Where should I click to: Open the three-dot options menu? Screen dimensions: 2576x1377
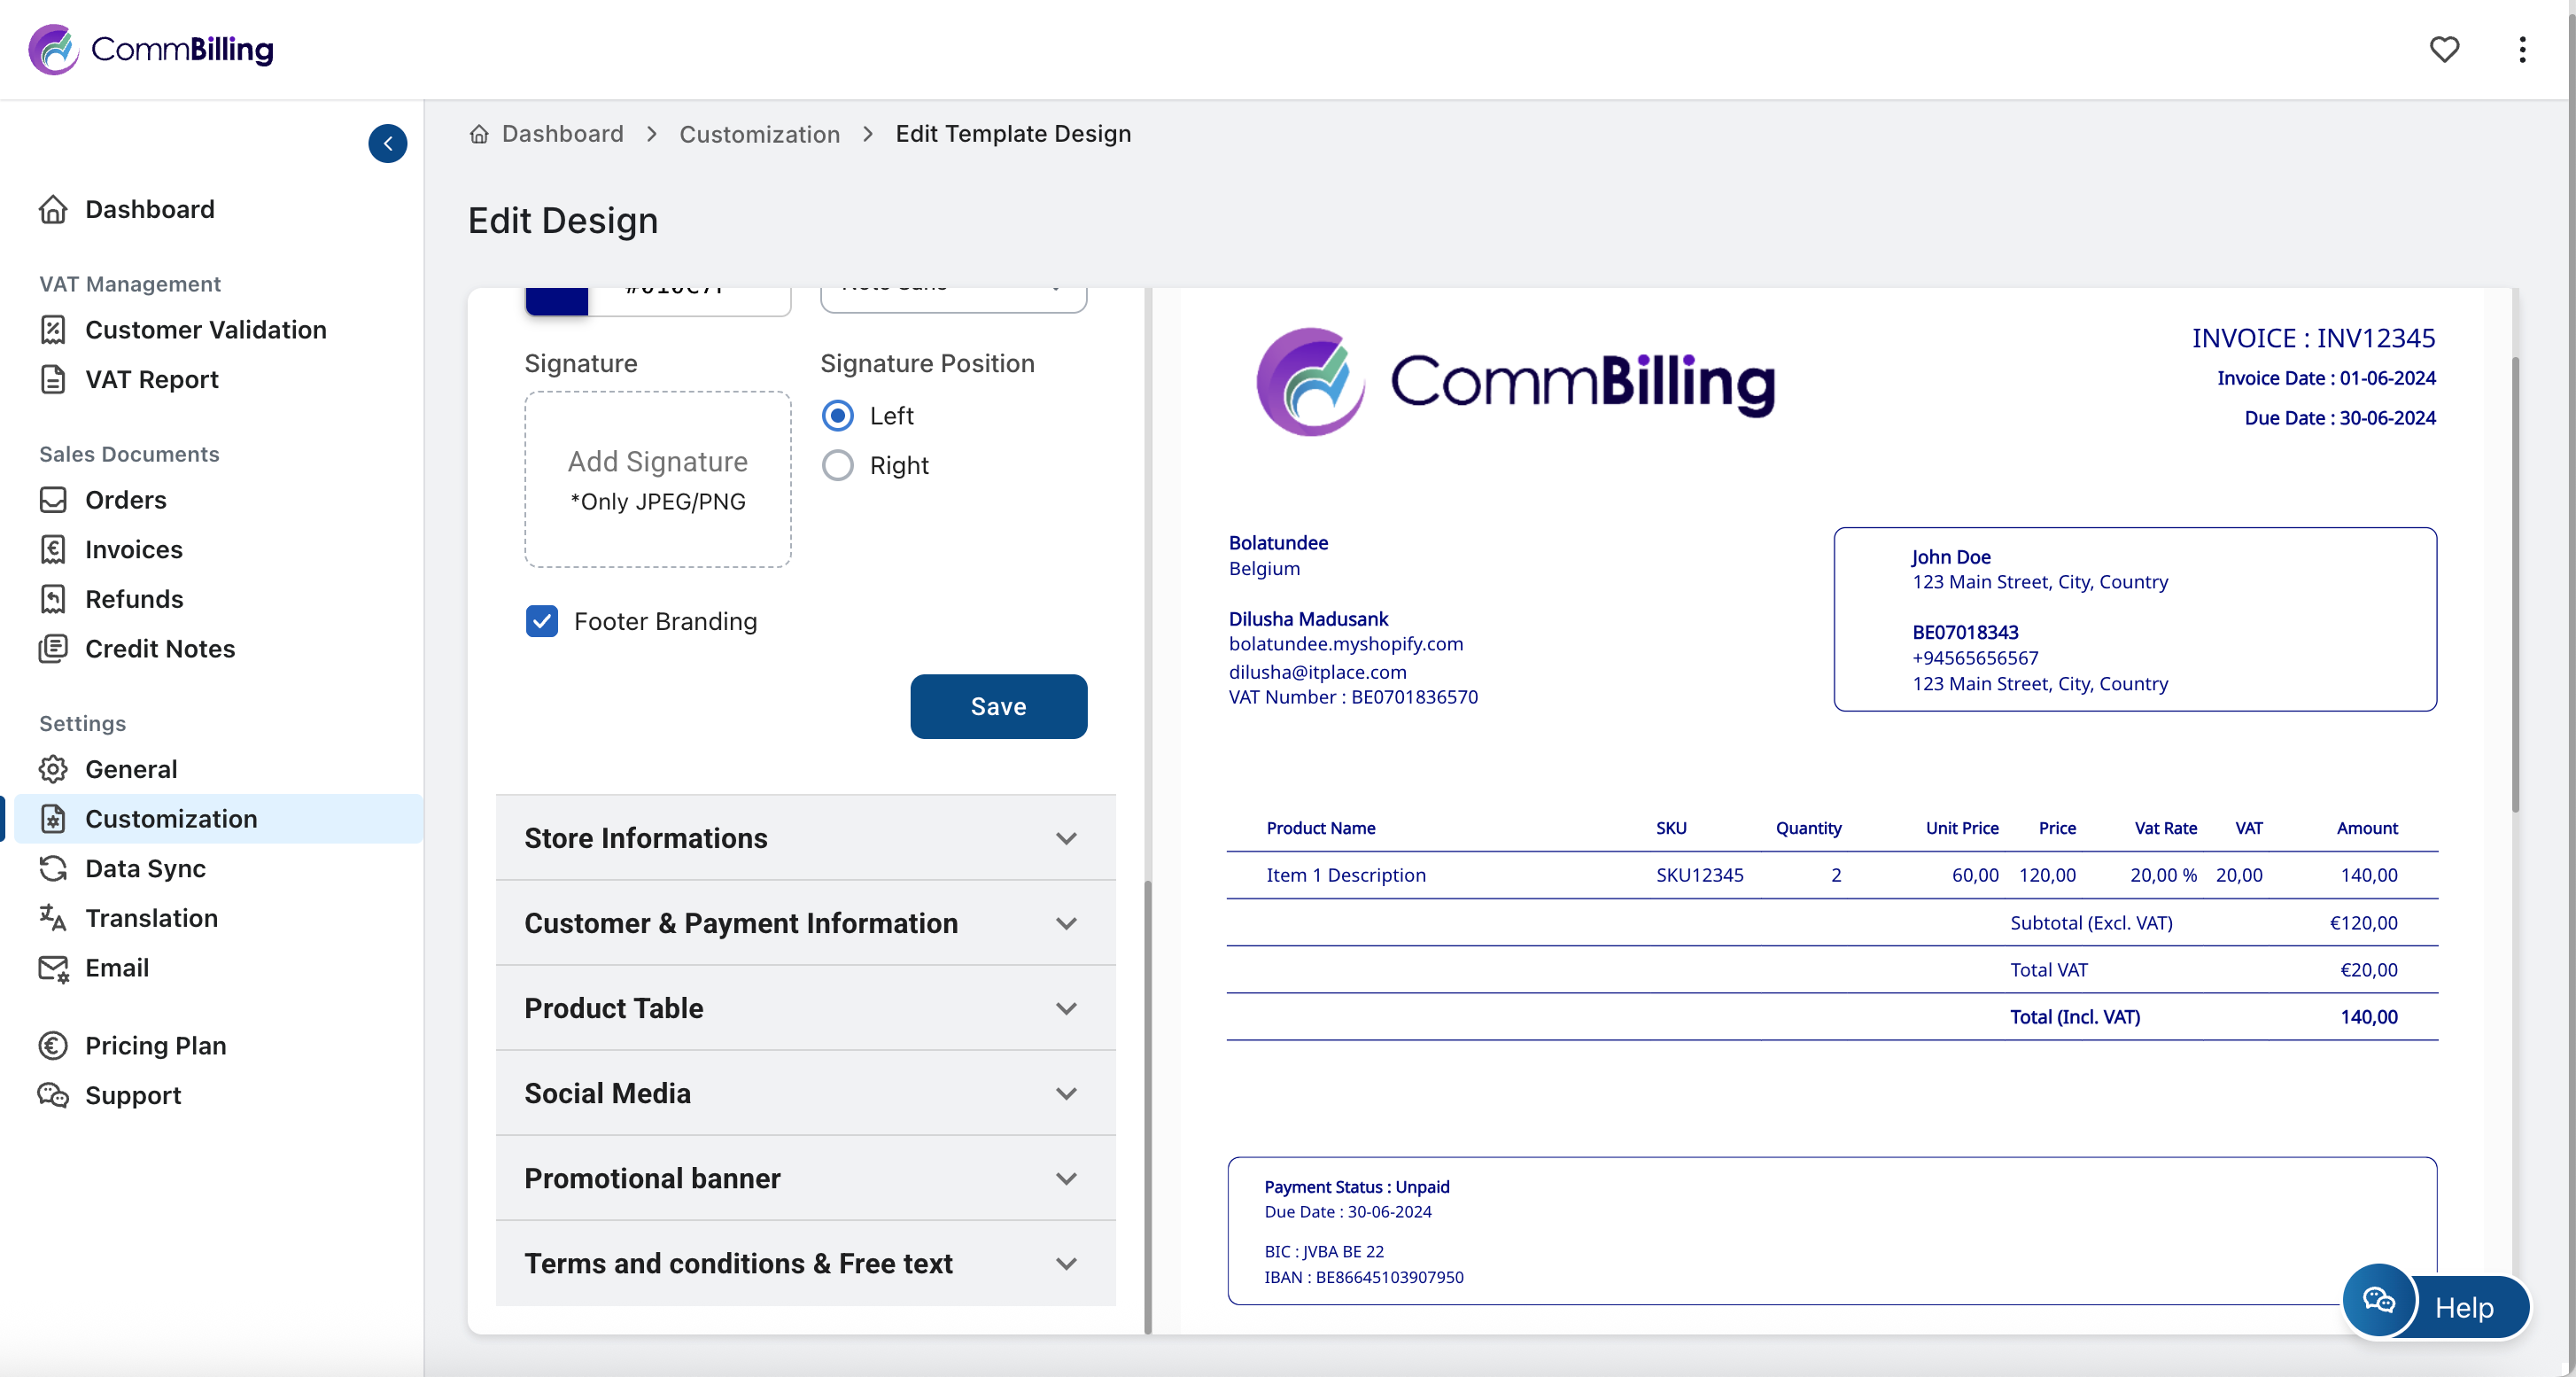pos(2521,49)
